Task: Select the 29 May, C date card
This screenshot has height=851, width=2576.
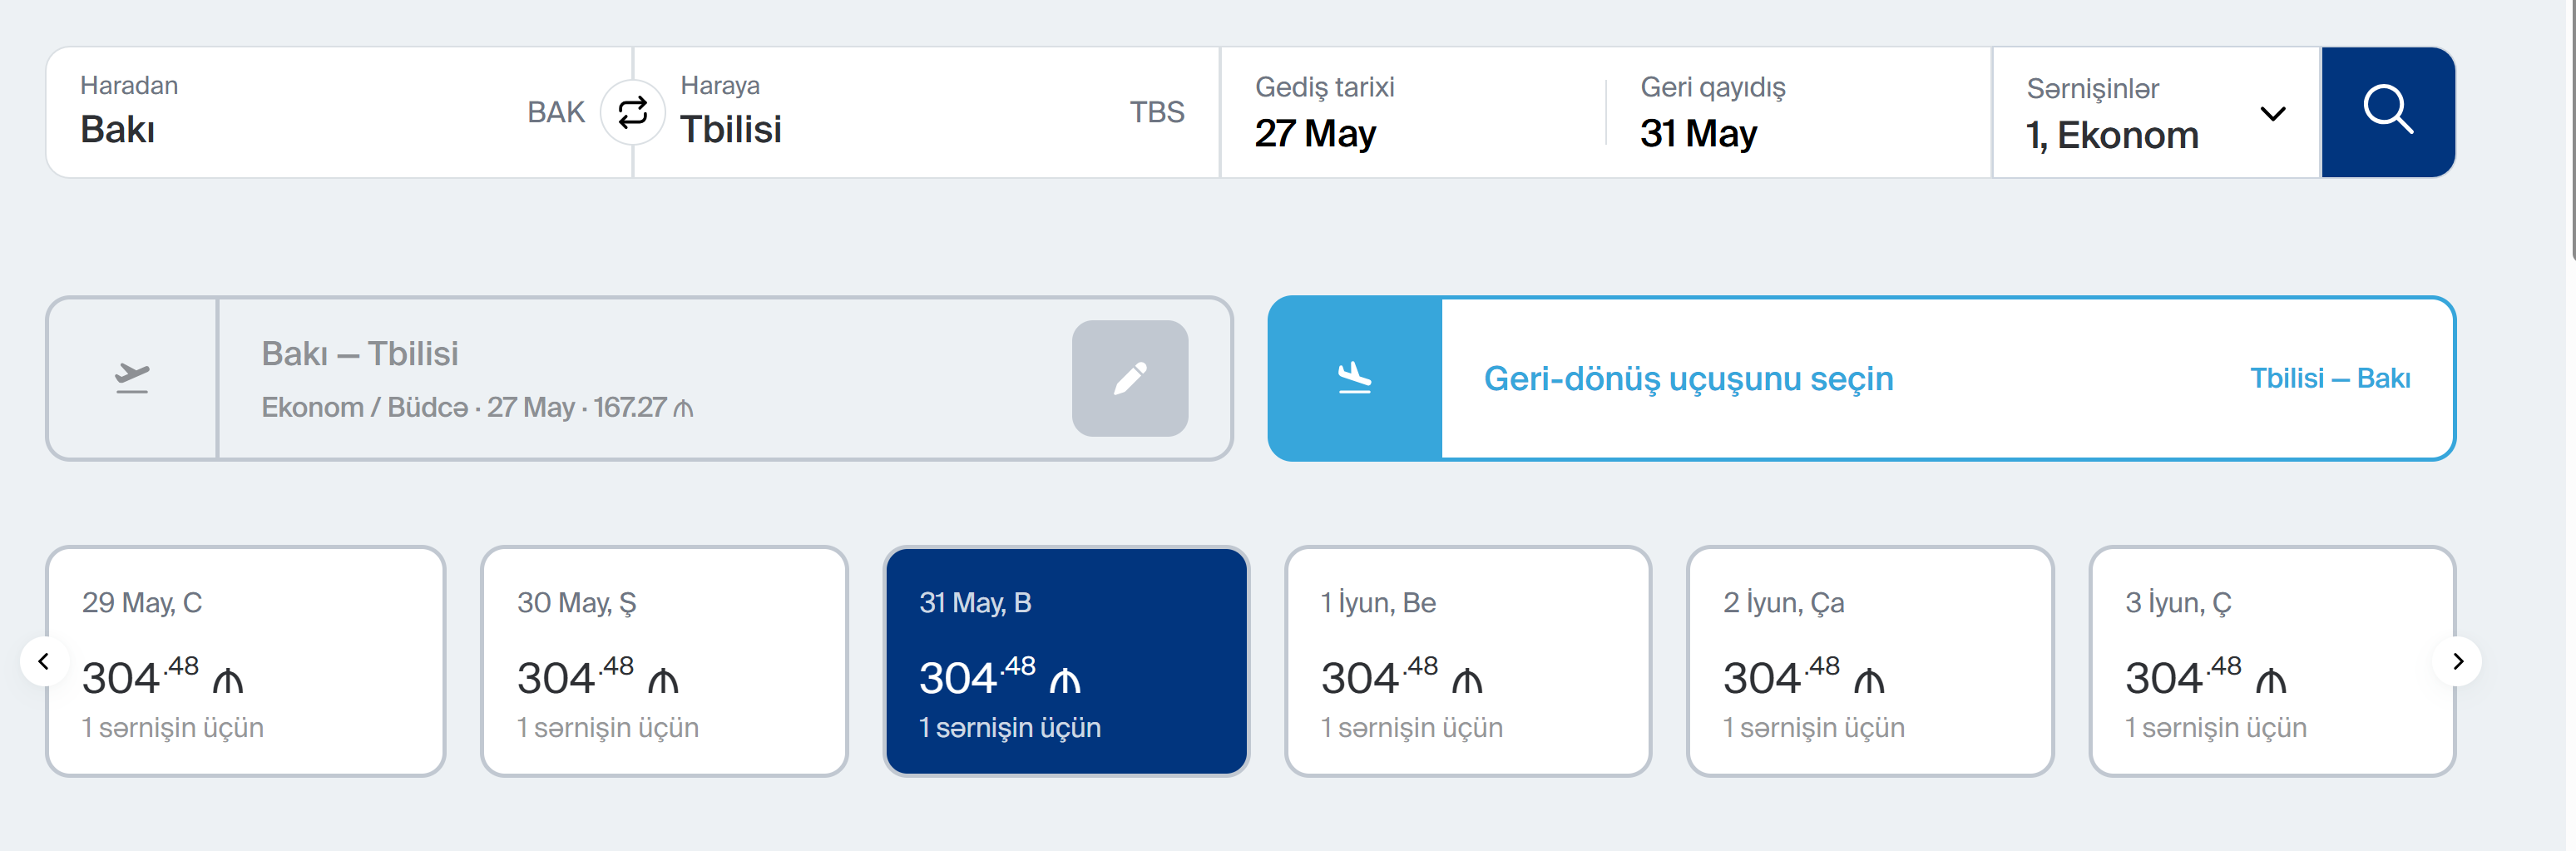Action: coord(245,661)
